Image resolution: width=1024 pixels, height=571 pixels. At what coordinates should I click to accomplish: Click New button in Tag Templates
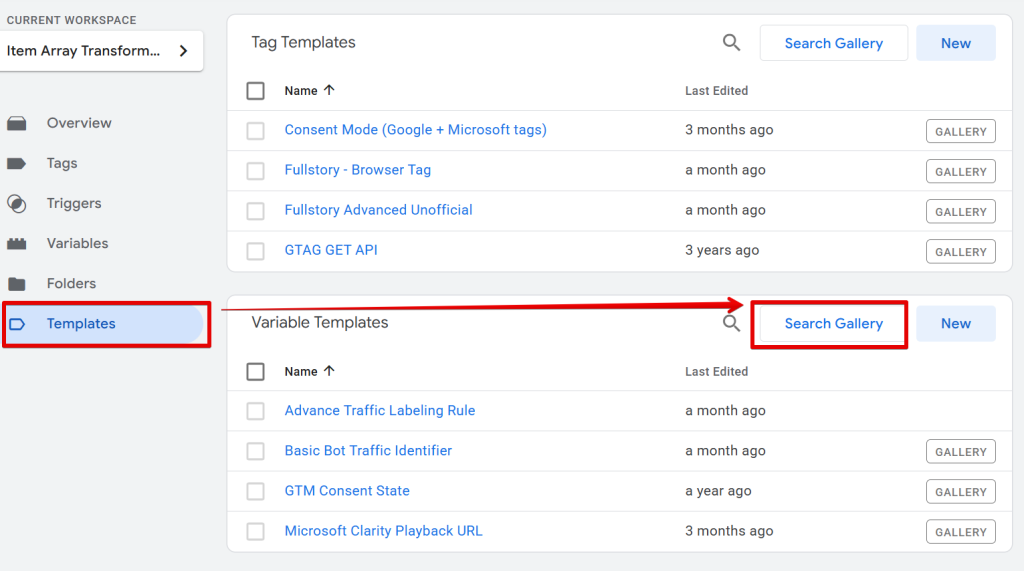click(x=955, y=43)
